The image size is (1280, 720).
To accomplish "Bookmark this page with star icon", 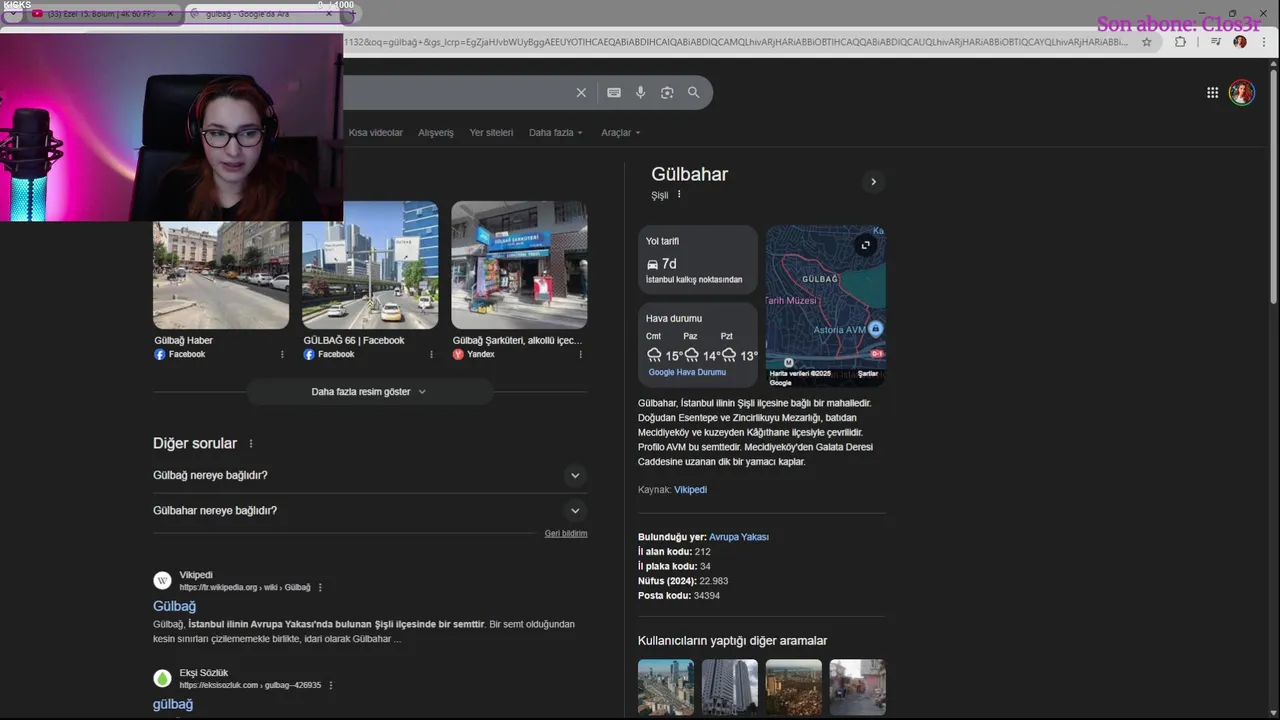I will 1147,42.
